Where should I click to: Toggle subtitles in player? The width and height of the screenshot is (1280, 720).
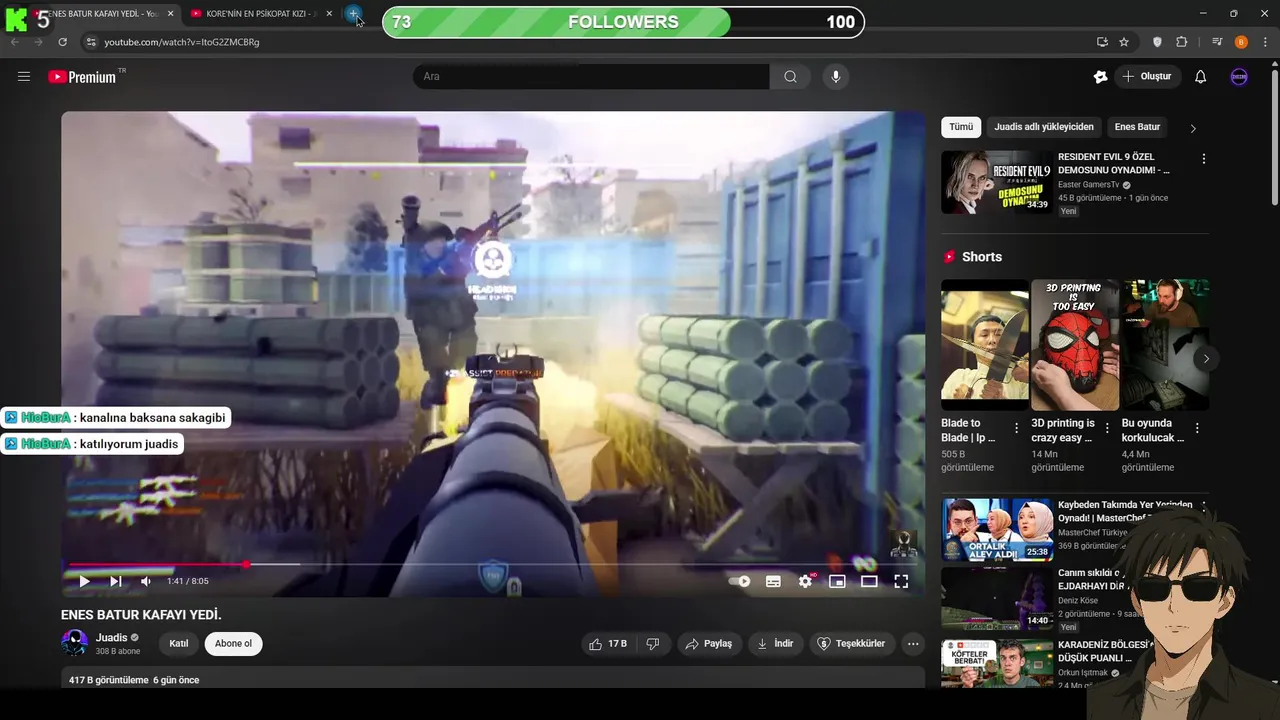click(773, 581)
